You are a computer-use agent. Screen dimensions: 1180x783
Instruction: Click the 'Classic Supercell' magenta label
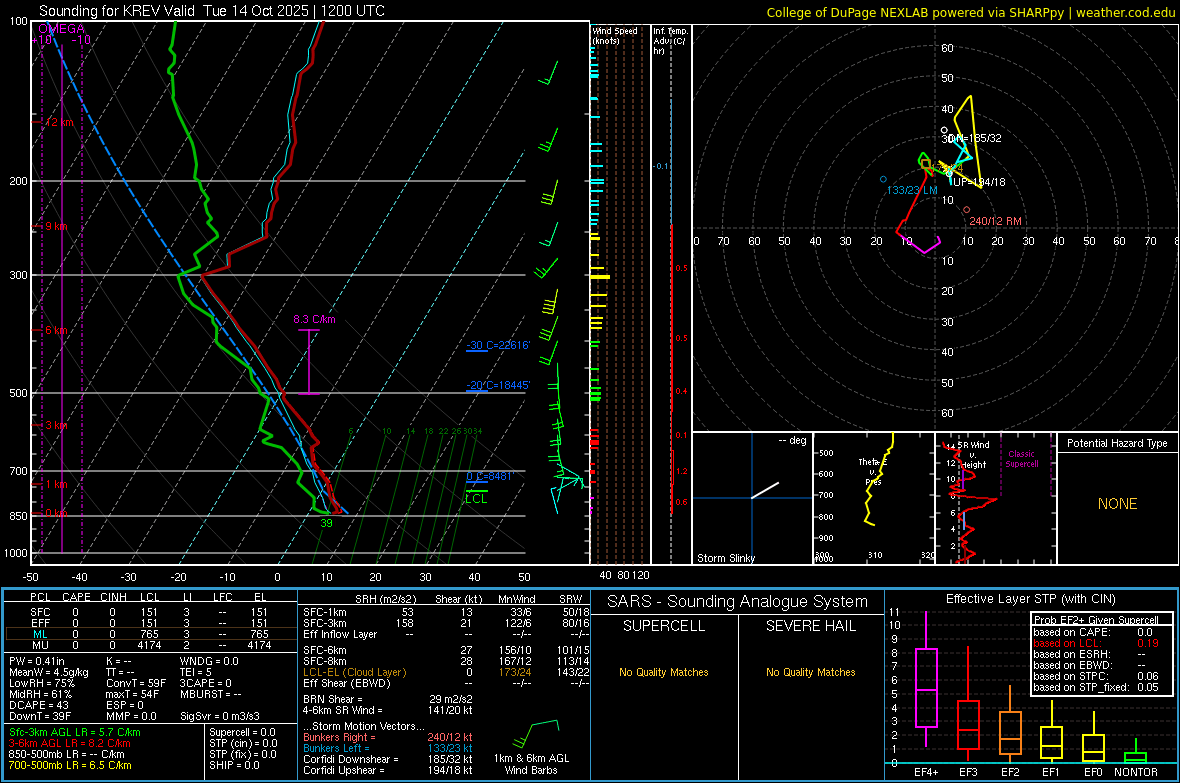coord(1021,459)
